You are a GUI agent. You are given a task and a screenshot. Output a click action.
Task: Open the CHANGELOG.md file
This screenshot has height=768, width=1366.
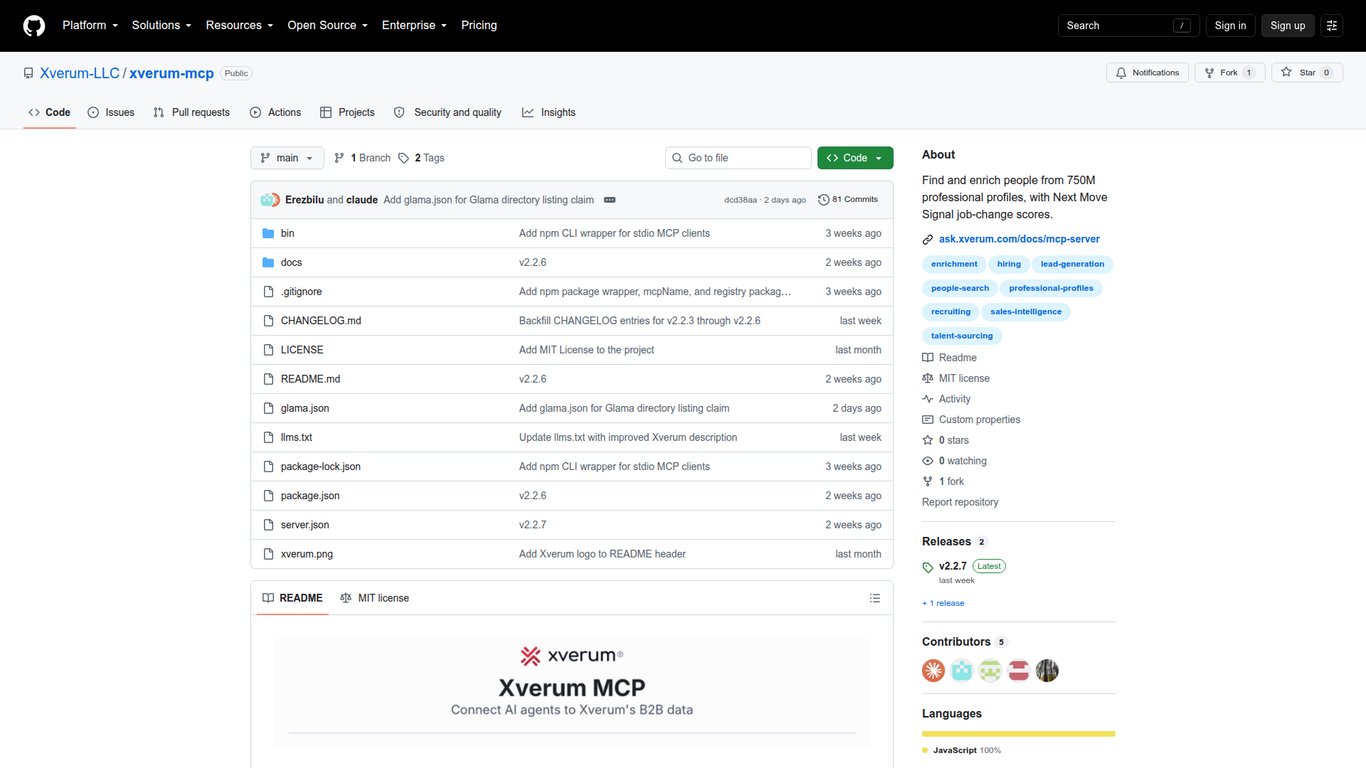(321, 321)
